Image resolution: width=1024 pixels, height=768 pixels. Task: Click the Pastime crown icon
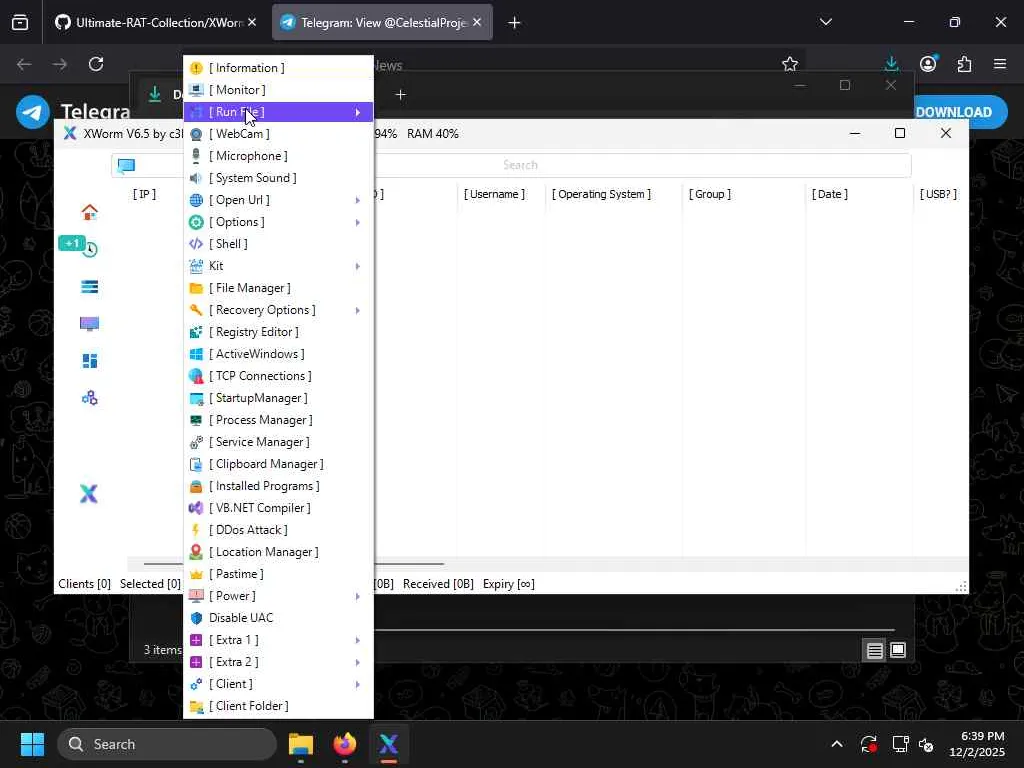196,574
